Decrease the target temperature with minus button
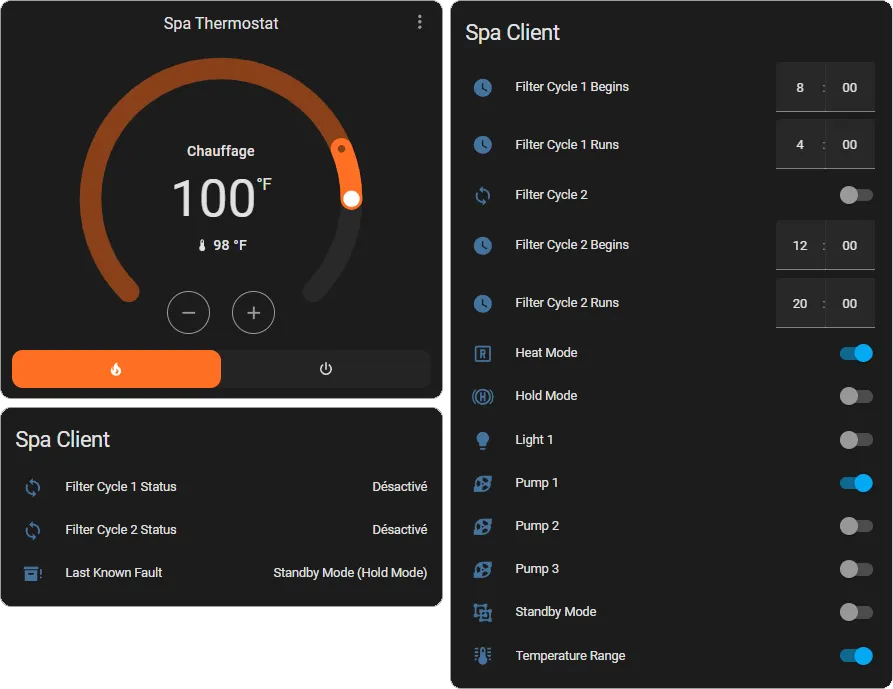 click(189, 313)
